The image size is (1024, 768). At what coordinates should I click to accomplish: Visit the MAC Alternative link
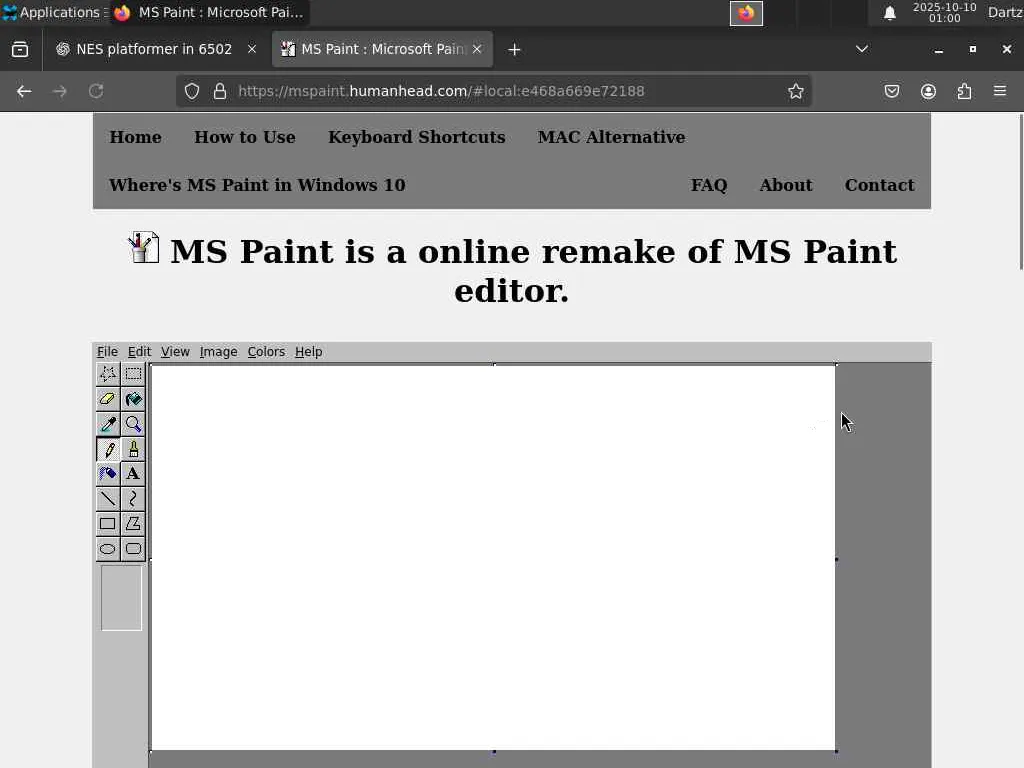[x=611, y=137]
